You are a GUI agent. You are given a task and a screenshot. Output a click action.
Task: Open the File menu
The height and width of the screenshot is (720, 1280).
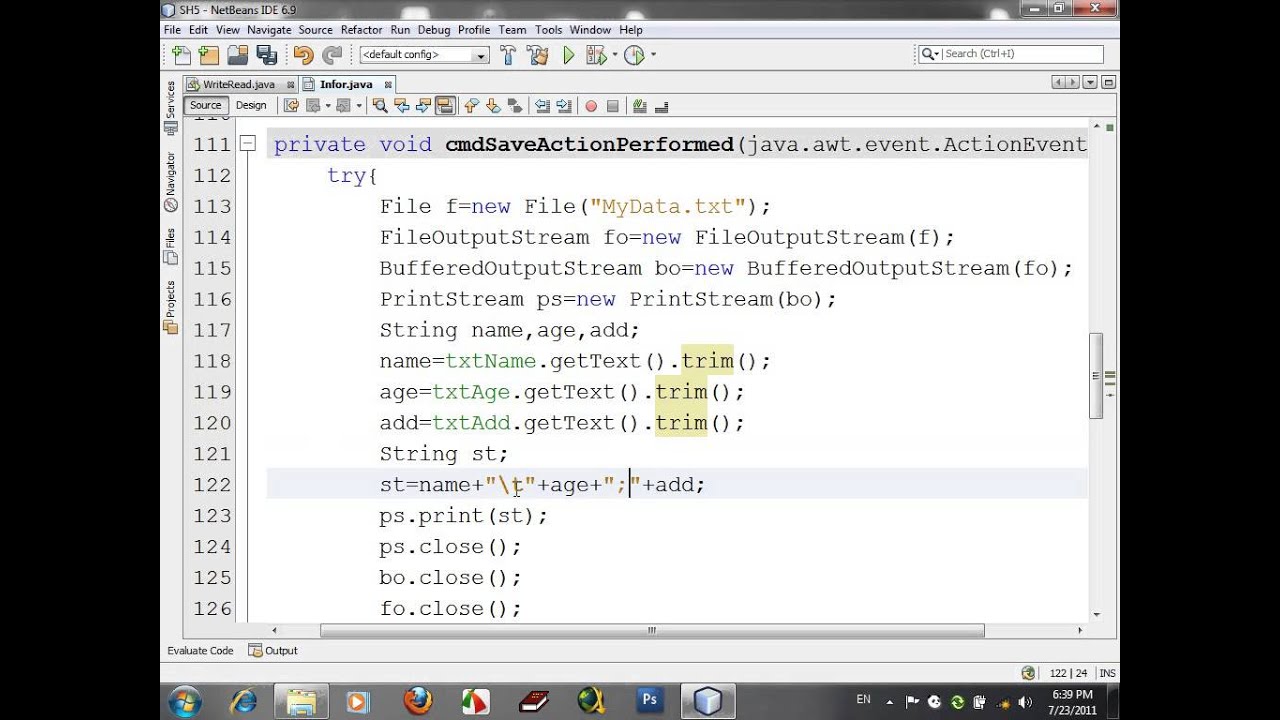[x=172, y=30]
